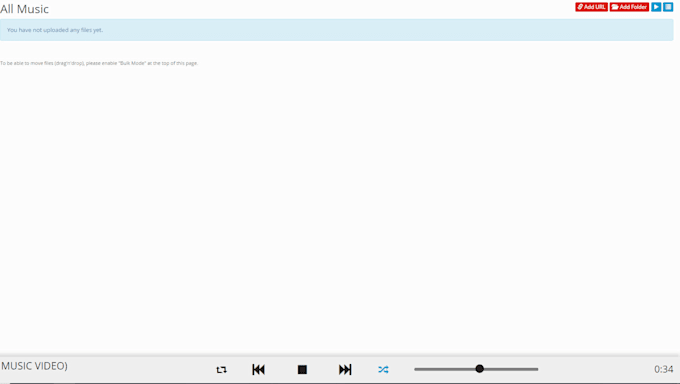Click the 'You have not uploaded any files yet.' notice
This screenshot has width=680, height=384.
click(x=337, y=30)
